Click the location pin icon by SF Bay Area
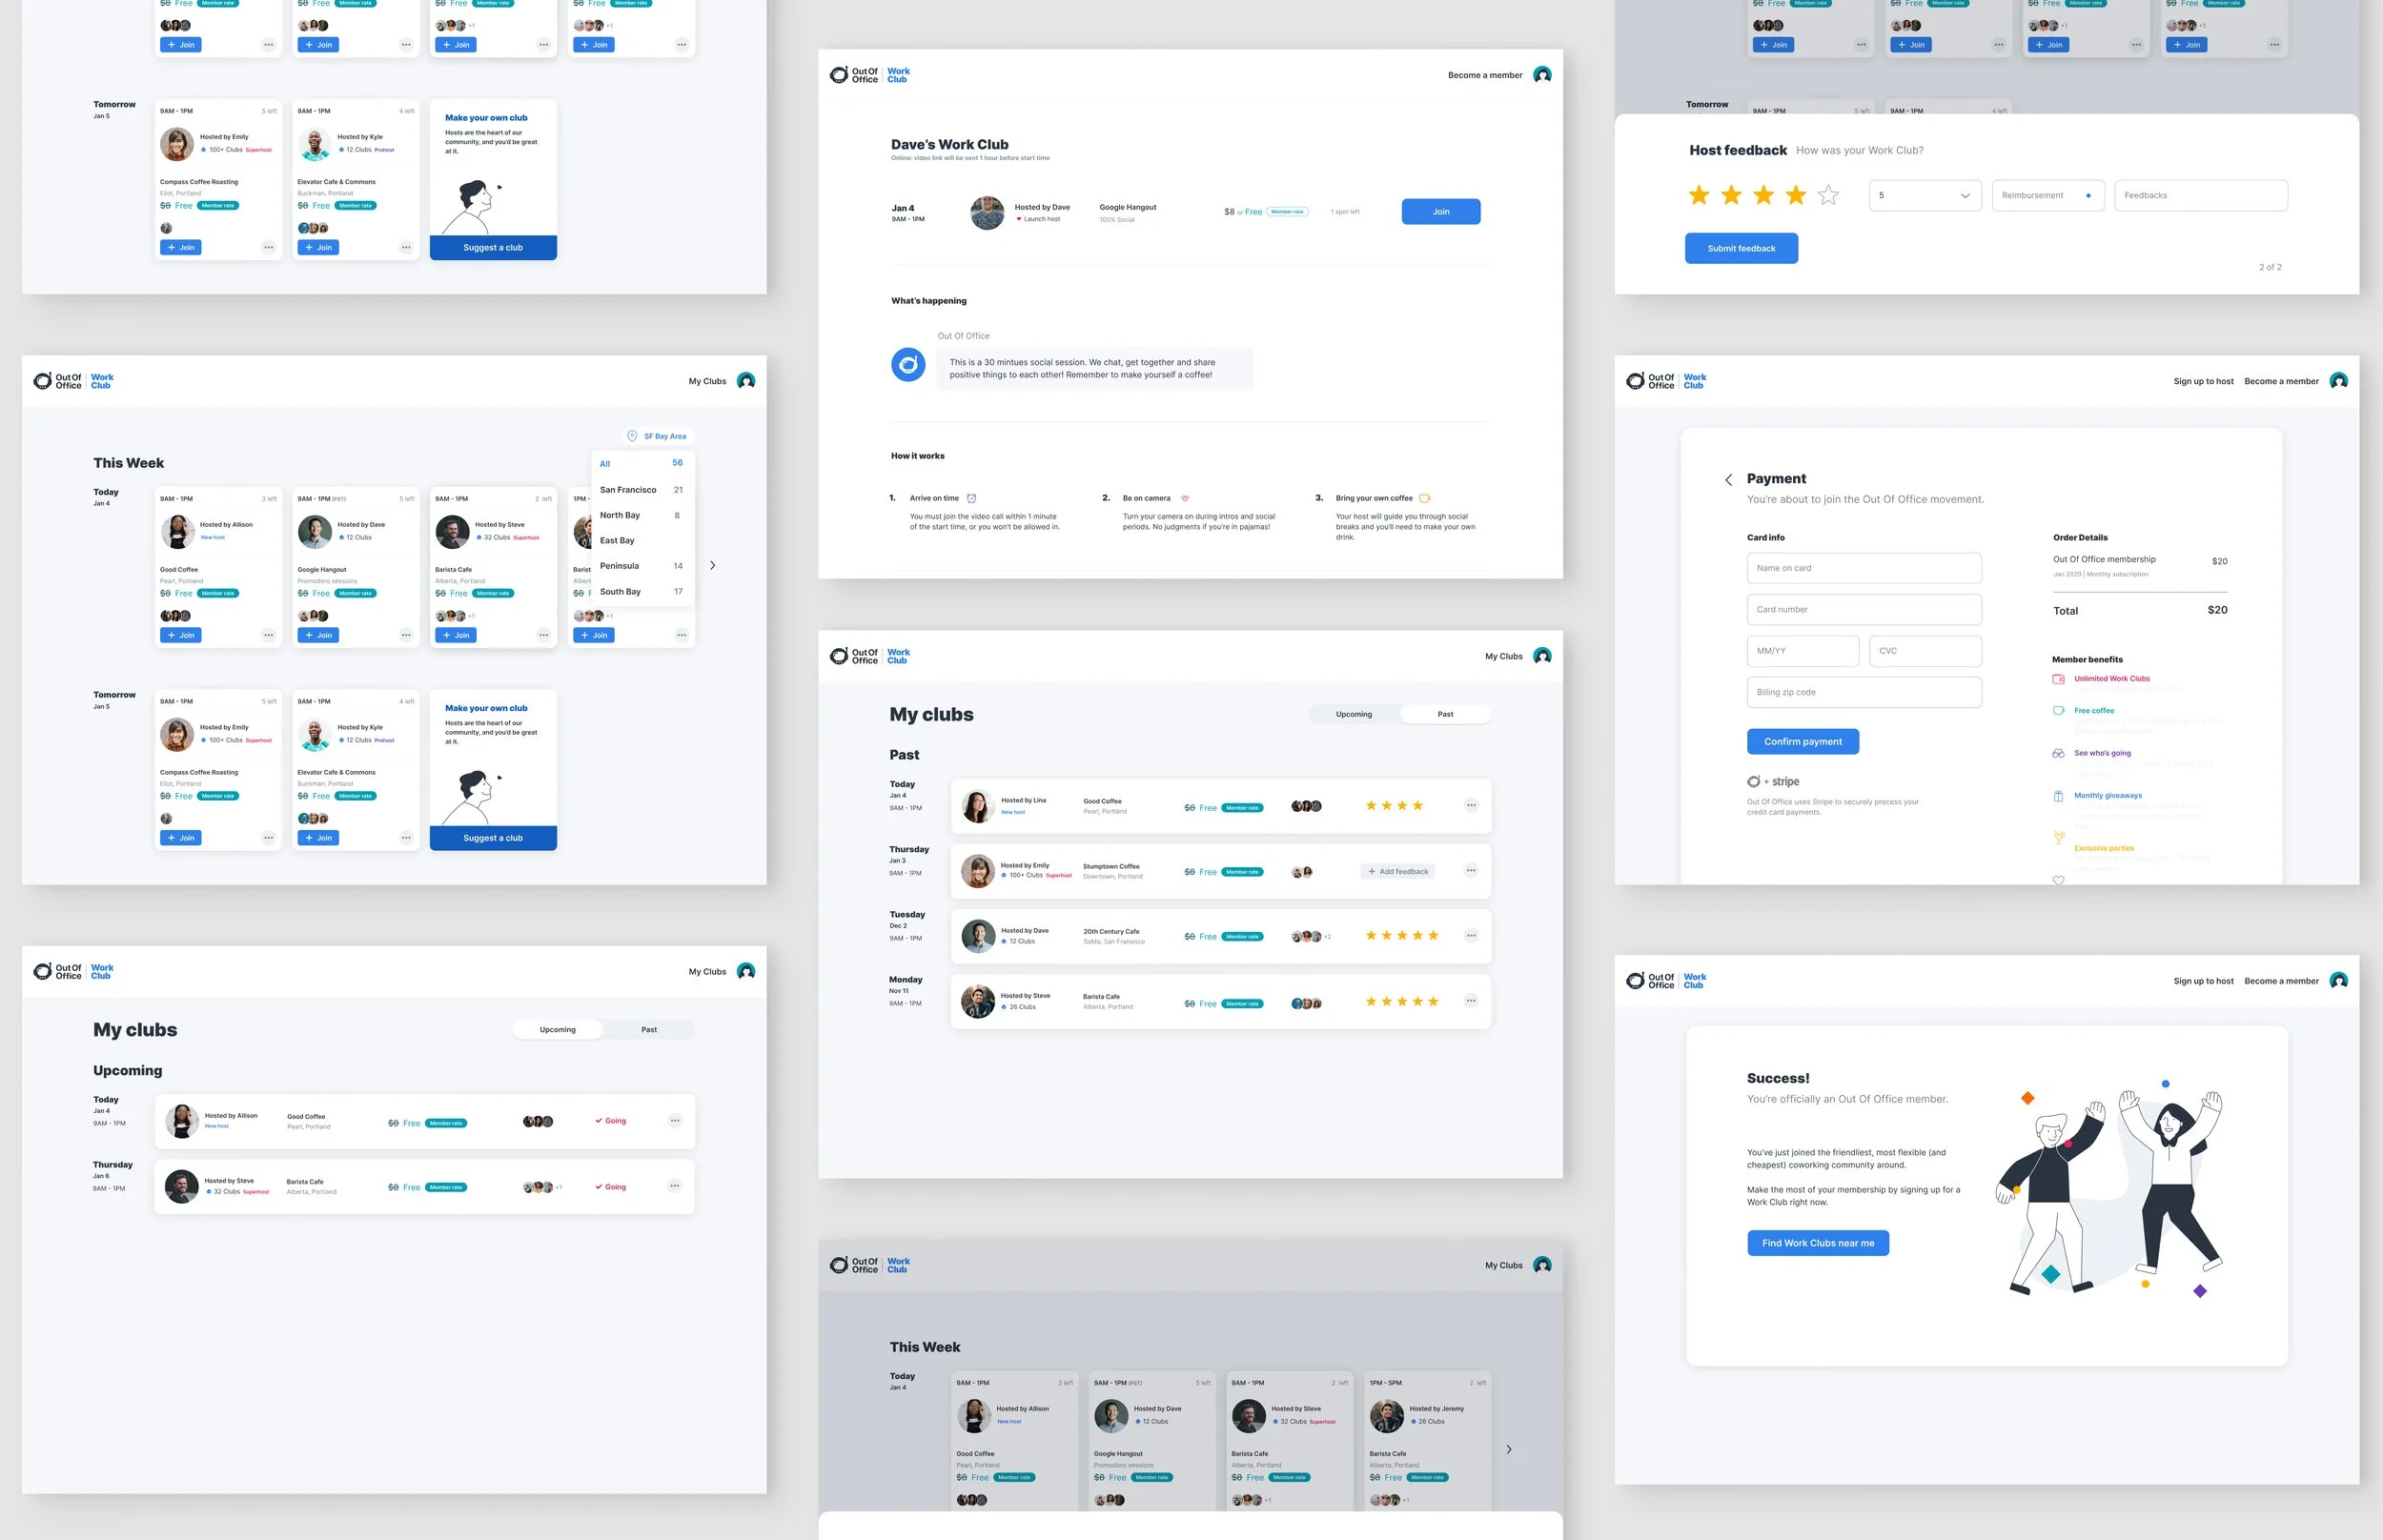Image resolution: width=2383 pixels, height=1540 pixels. tap(632, 436)
